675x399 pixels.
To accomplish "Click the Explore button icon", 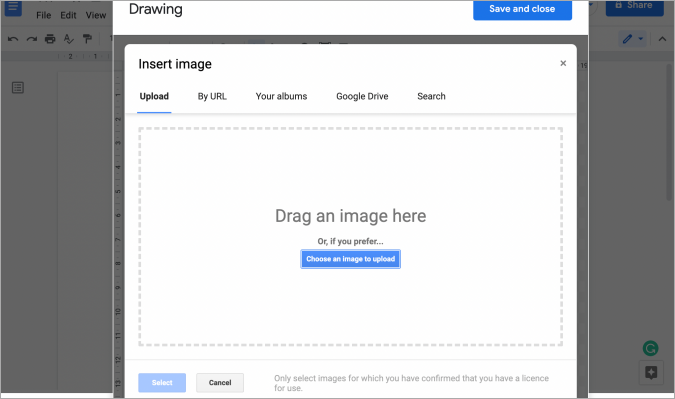I will pyautogui.click(x=651, y=372).
